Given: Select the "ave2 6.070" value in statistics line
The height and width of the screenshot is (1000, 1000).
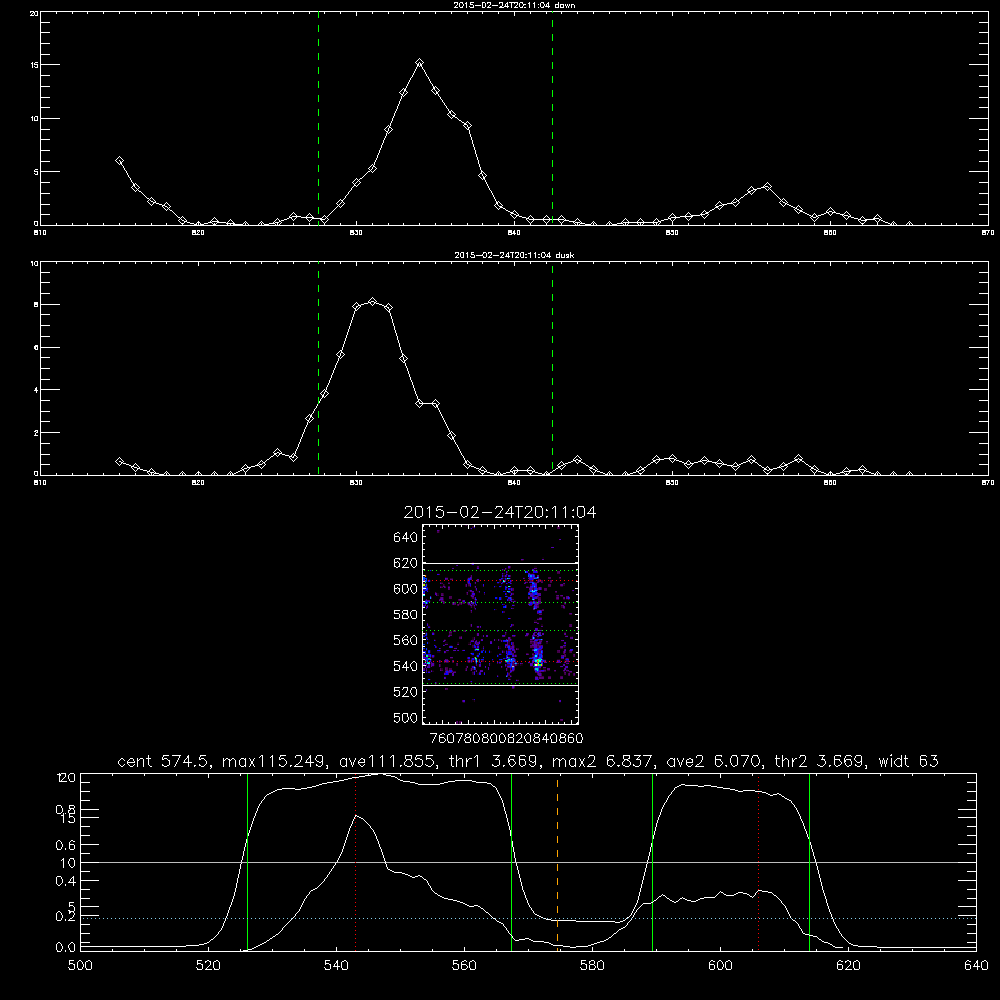Looking at the screenshot, I should [714, 761].
